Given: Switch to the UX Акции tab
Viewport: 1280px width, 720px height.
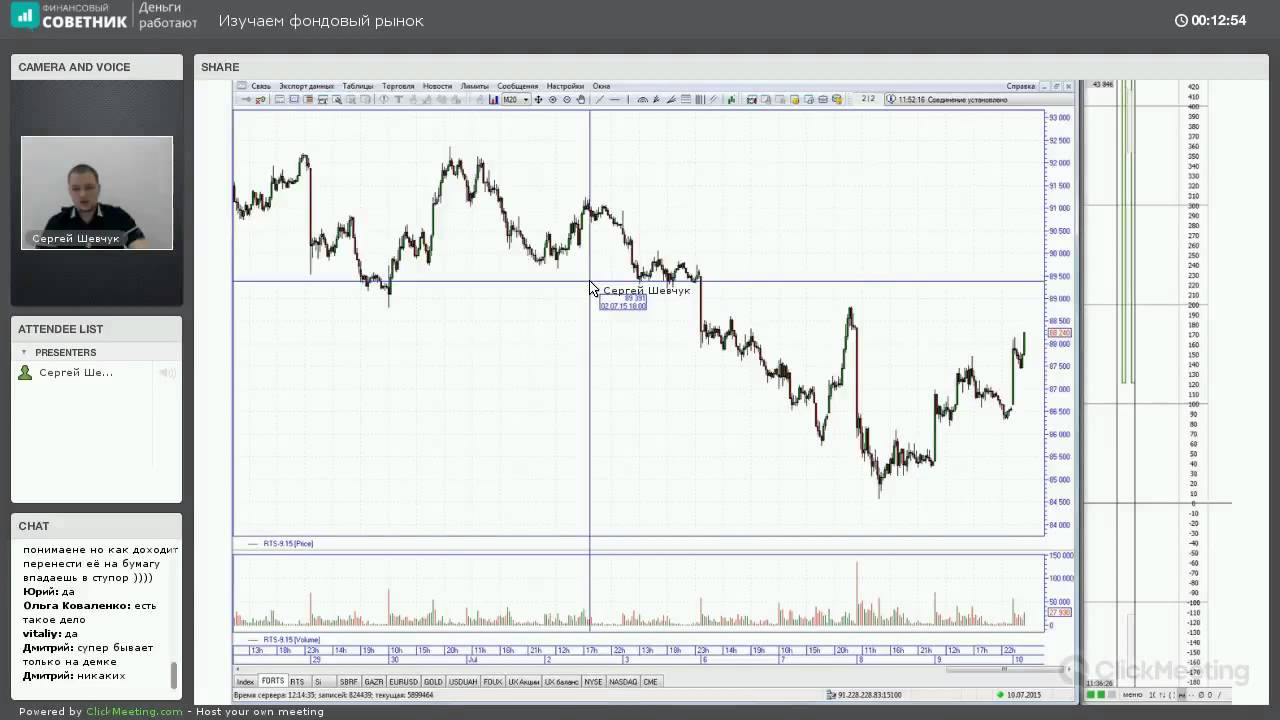Looking at the screenshot, I should click(x=524, y=681).
